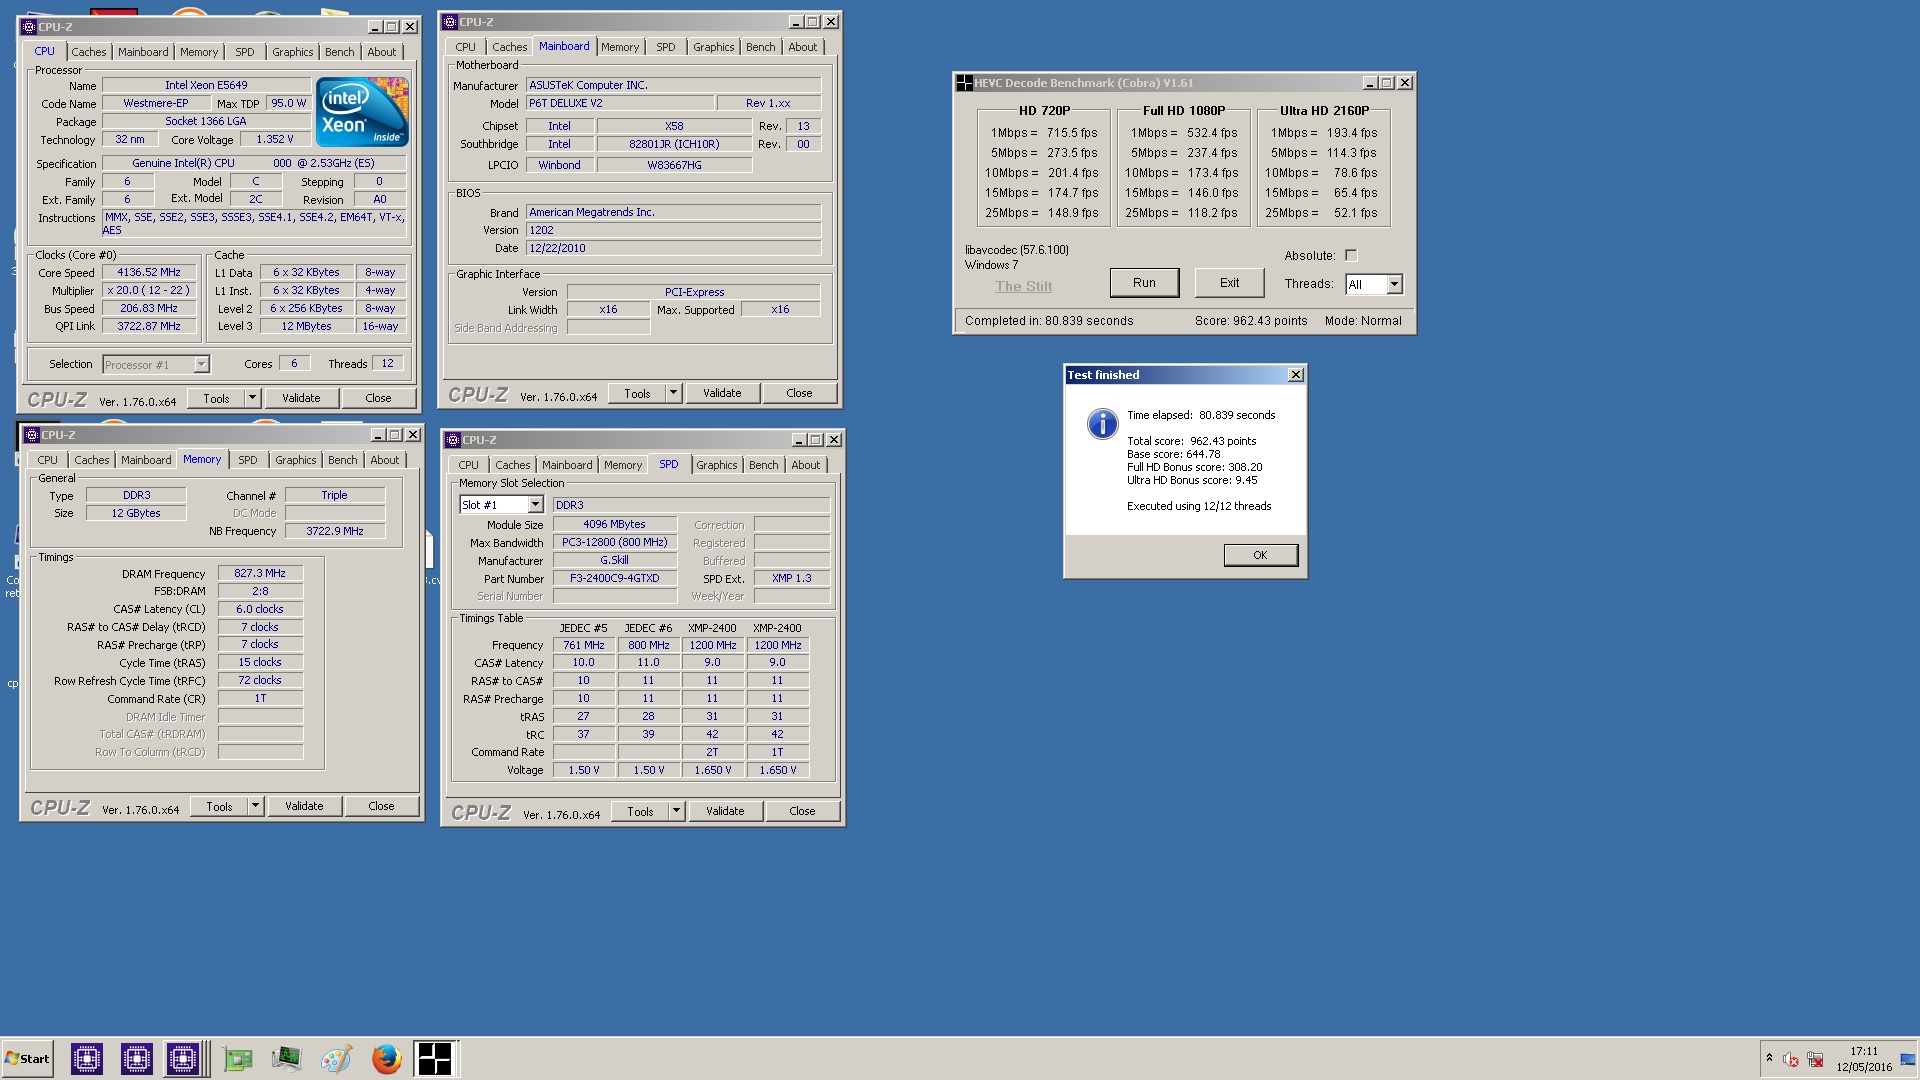Expand Tools arrow in CPU-Z Memory window
Screen dimensions: 1920x1080
(x=255, y=806)
